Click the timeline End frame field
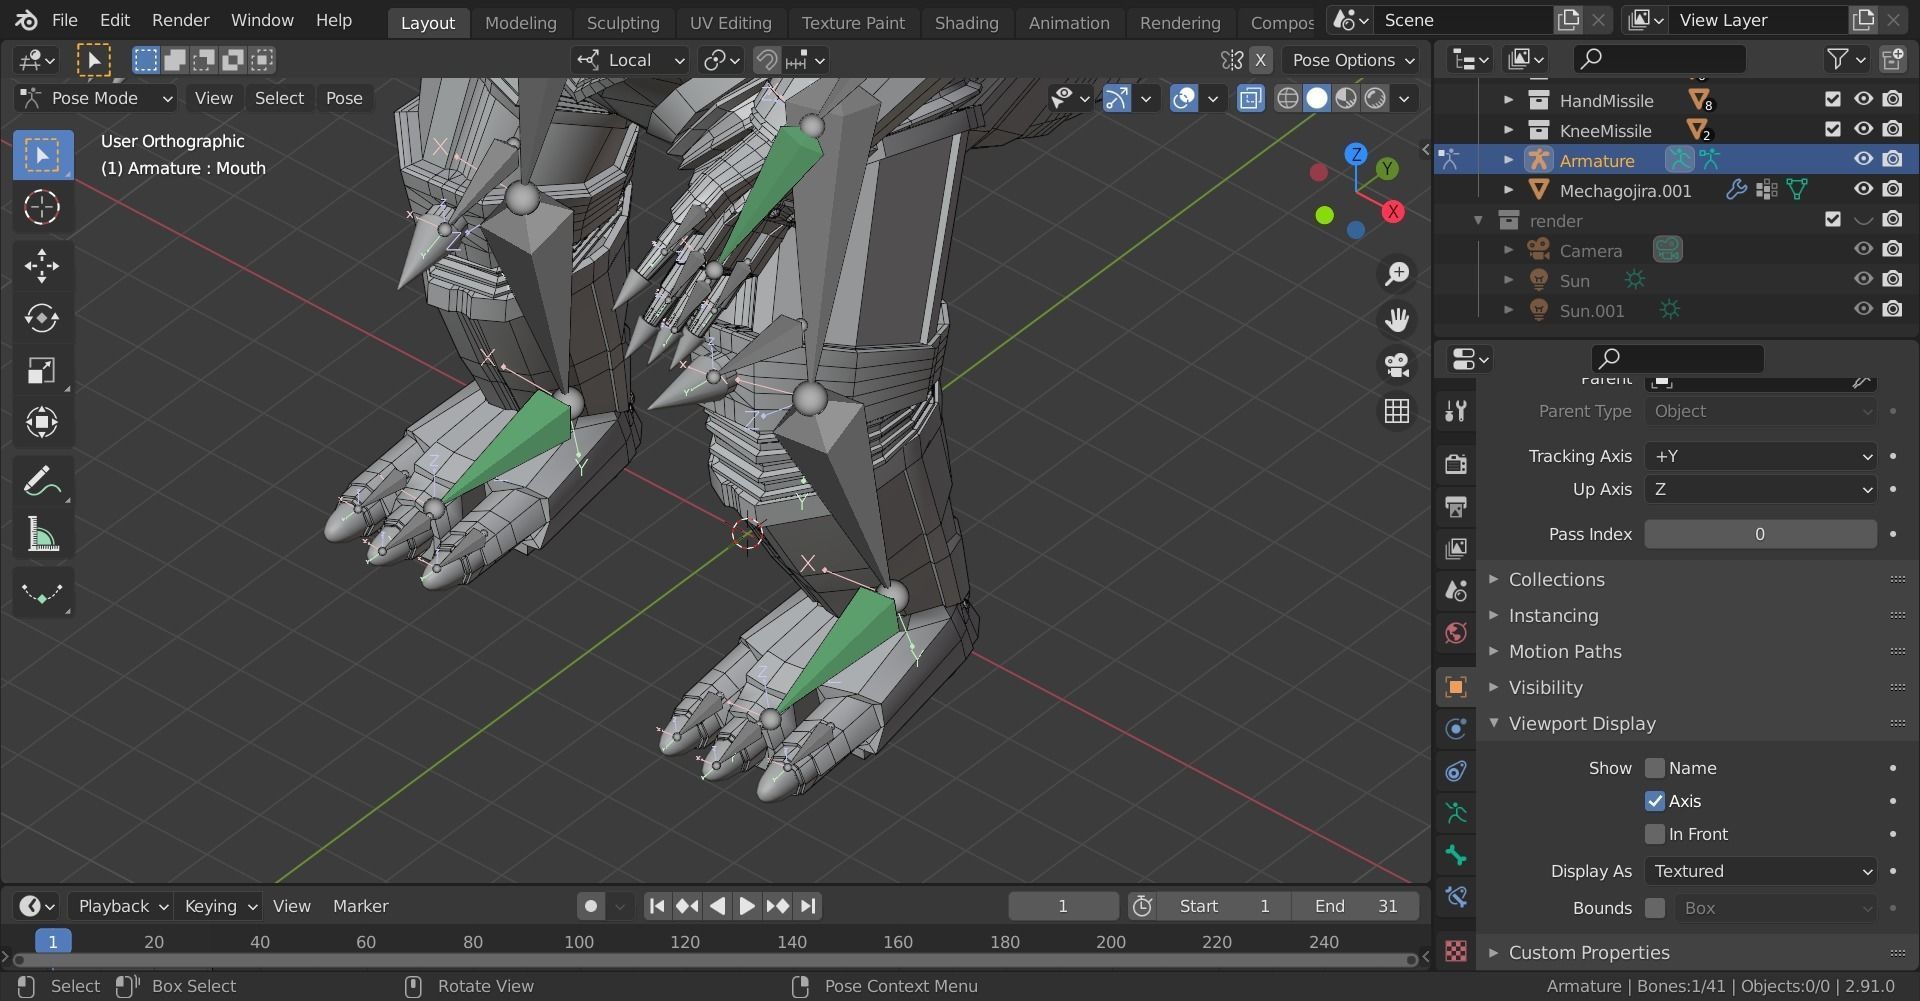Screen dimensions: 1920x1001 [1355, 906]
